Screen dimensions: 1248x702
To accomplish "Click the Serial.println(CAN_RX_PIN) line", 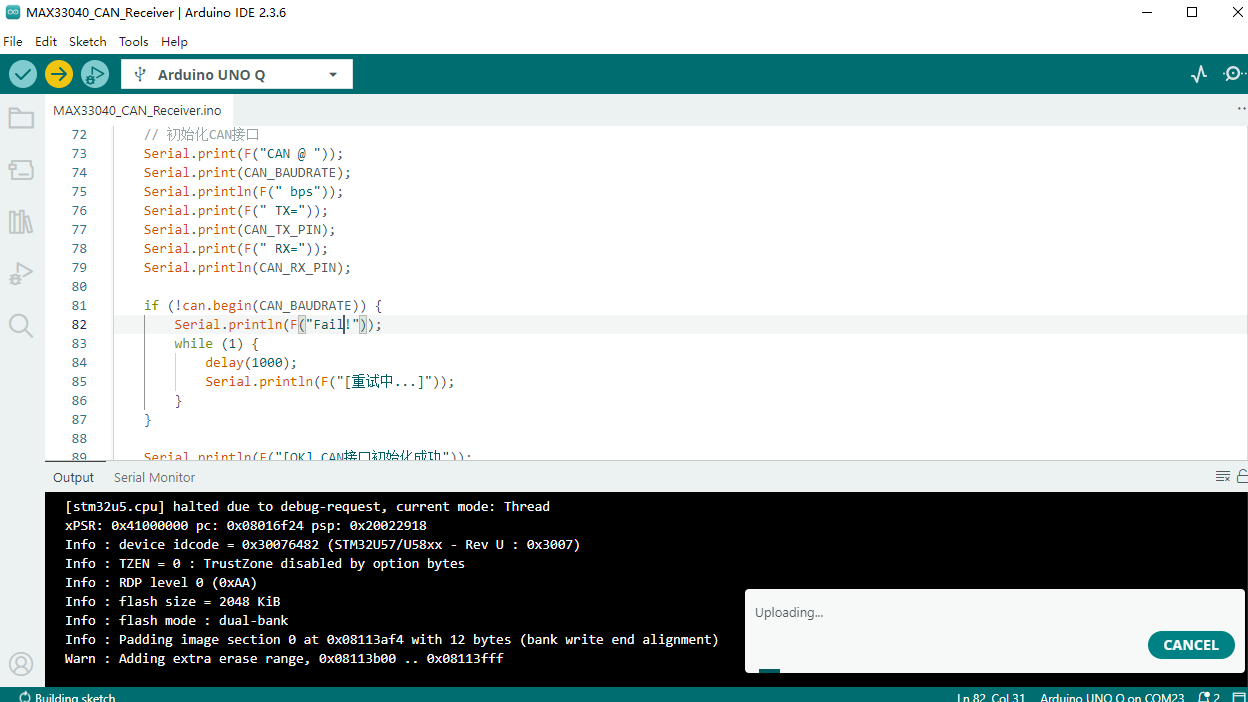I will pos(247,268).
